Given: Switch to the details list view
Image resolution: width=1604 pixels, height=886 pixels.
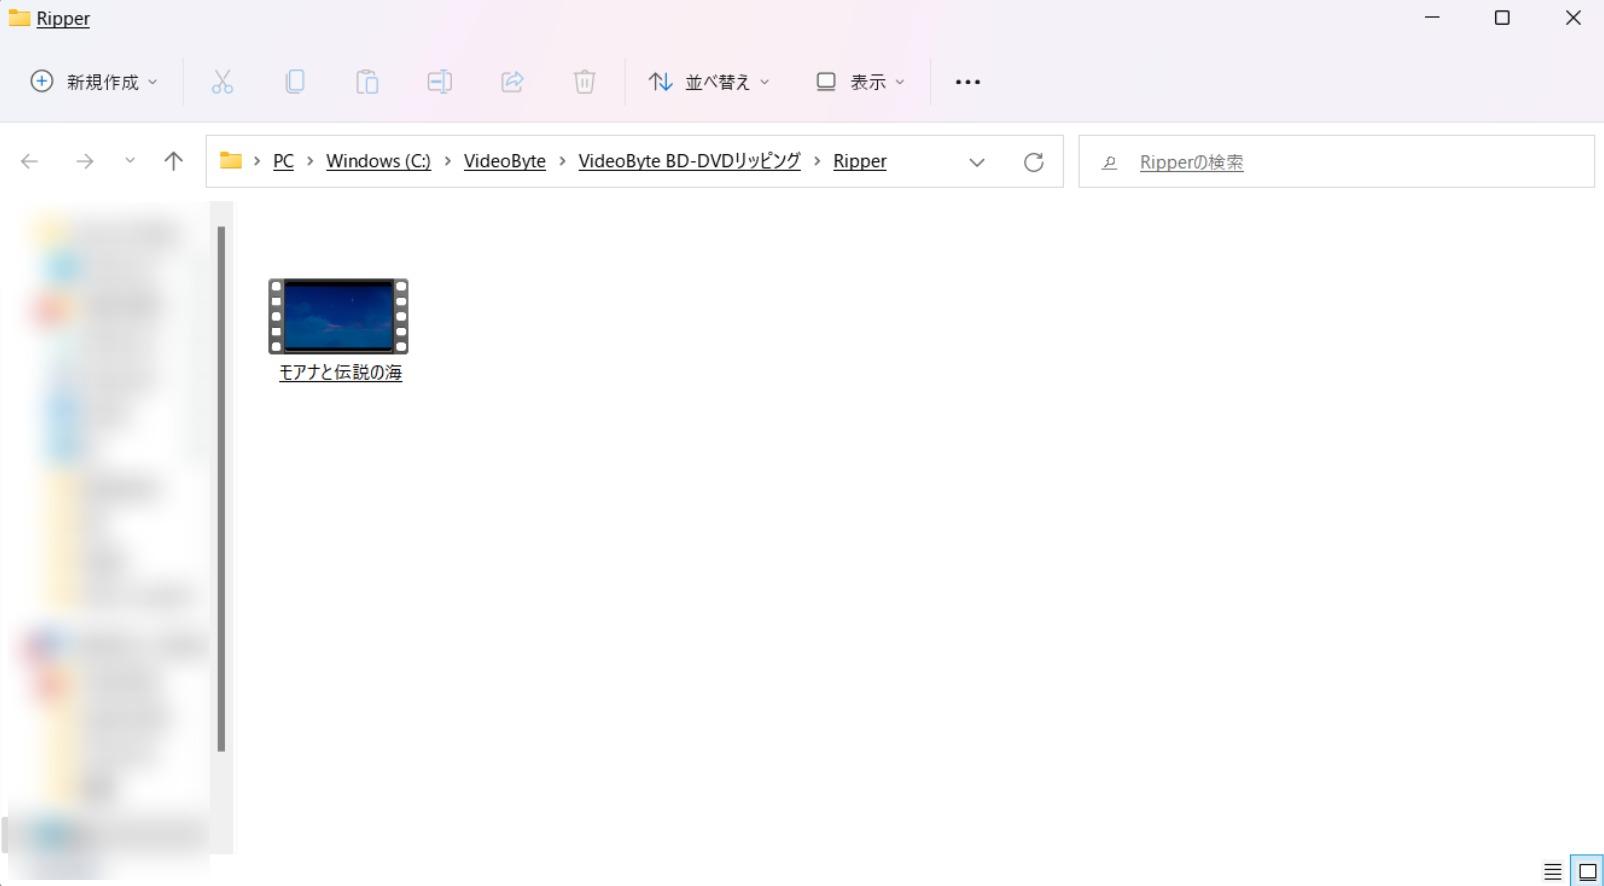Looking at the screenshot, I should [x=1552, y=872].
